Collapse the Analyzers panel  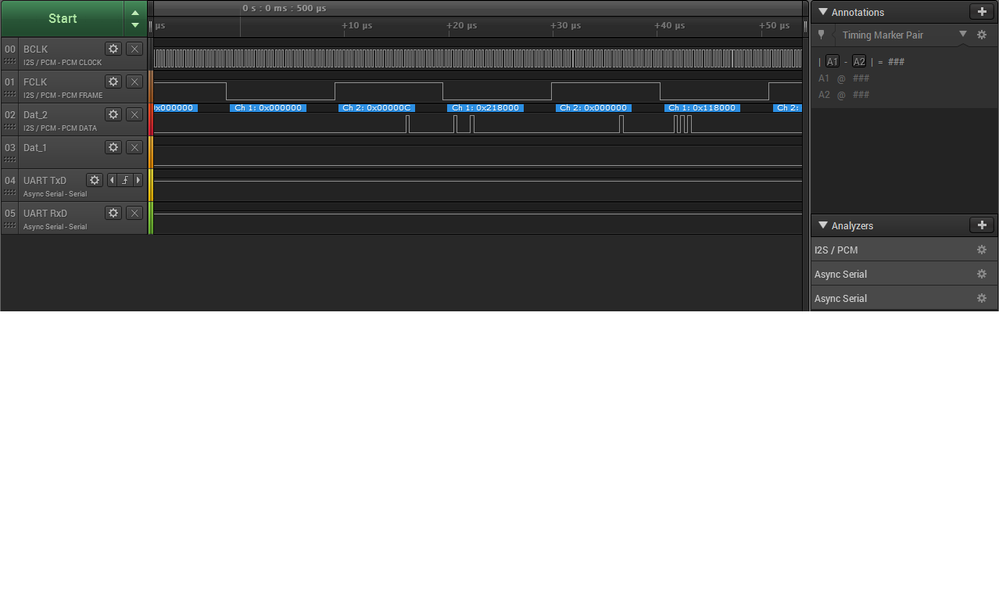click(823, 225)
